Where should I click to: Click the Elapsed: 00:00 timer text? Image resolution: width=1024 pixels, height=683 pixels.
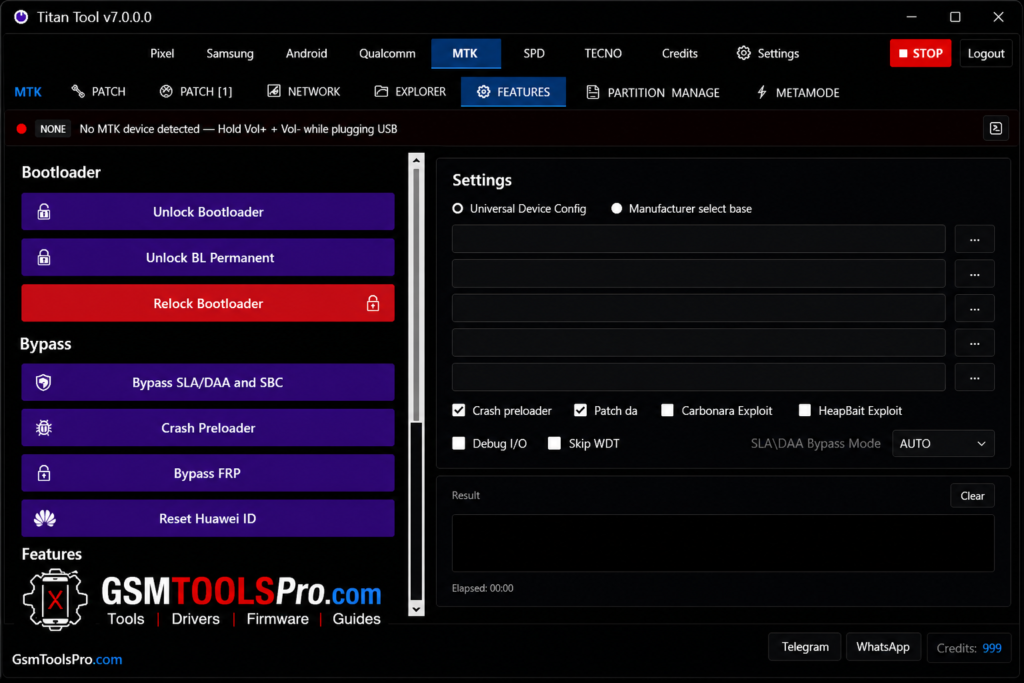[483, 588]
